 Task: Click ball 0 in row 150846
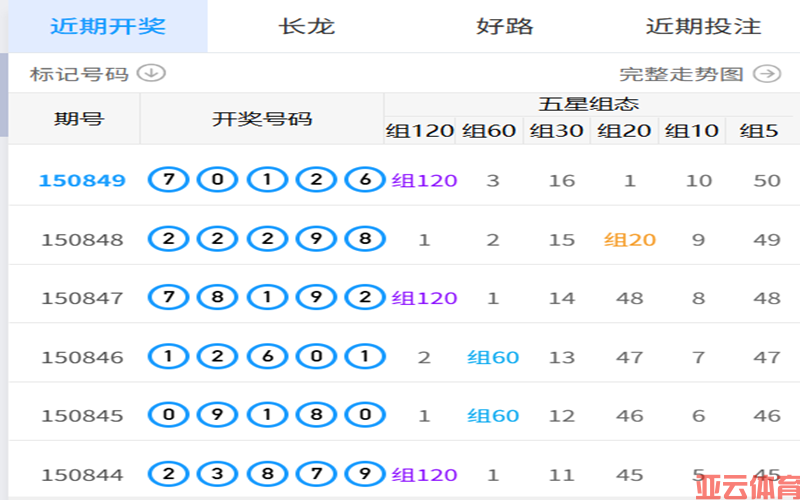[x=316, y=357]
